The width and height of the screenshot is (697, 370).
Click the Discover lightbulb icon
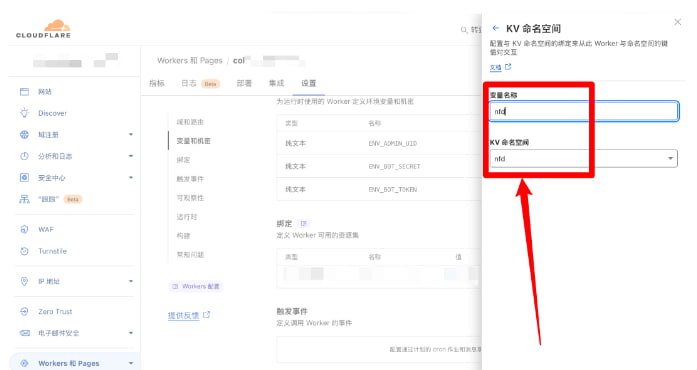point(24,113)
